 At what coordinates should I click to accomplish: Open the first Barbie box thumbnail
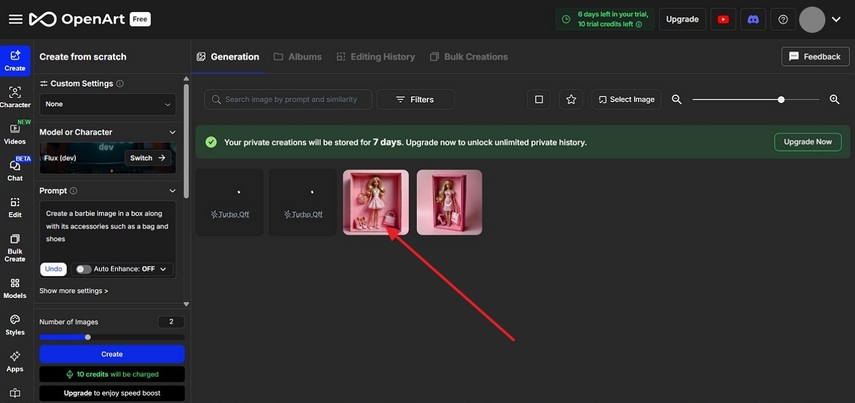coord(376,202)
